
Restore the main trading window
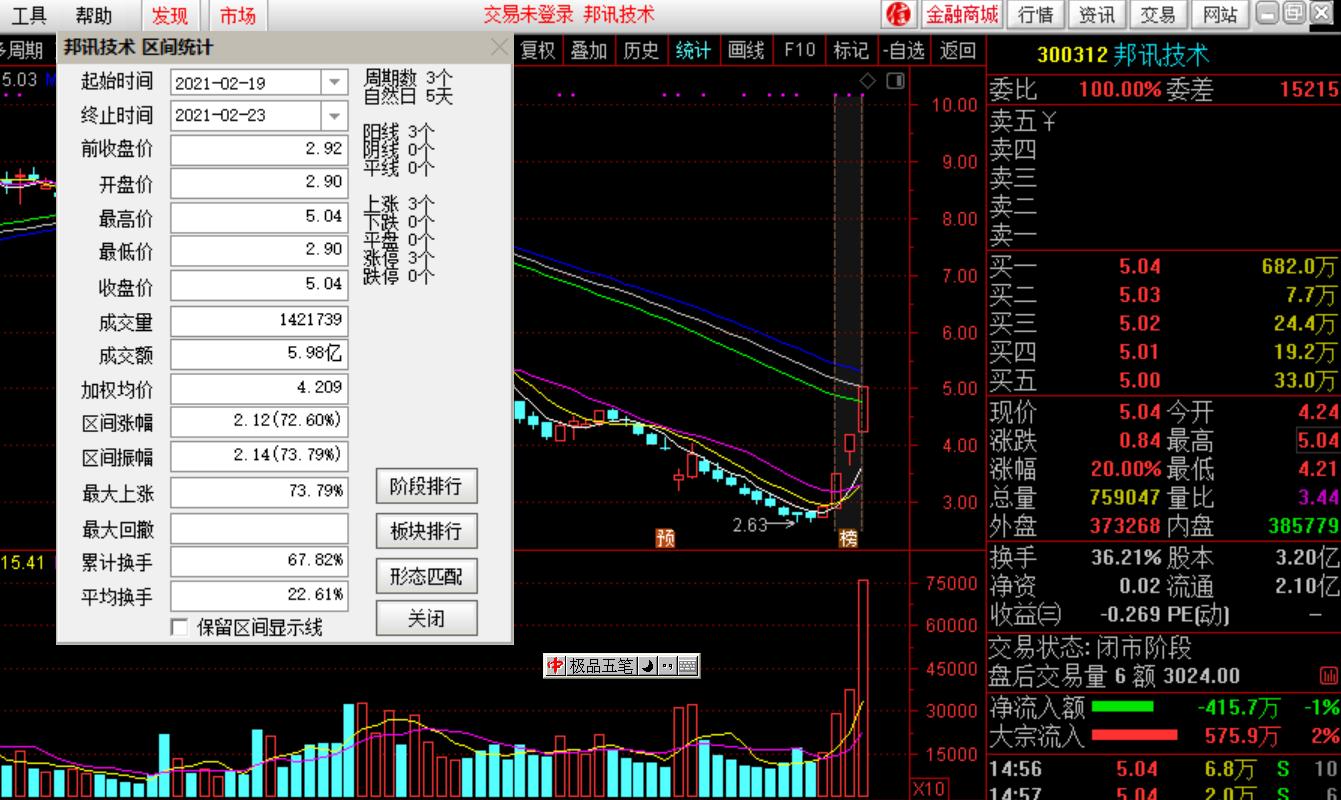pos(1294,14)
